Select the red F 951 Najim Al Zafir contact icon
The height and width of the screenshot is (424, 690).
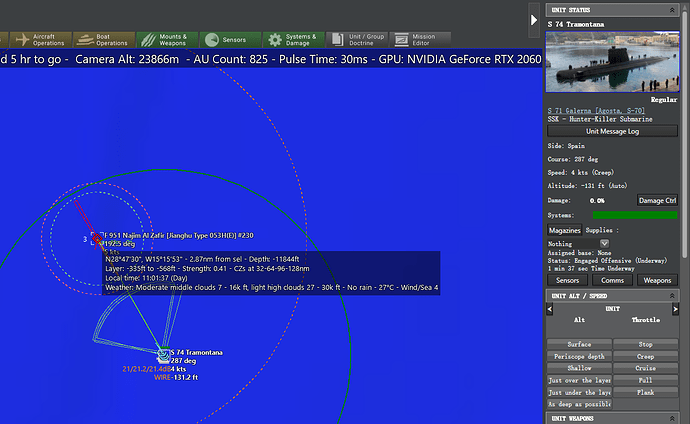(x=97, y=238)
